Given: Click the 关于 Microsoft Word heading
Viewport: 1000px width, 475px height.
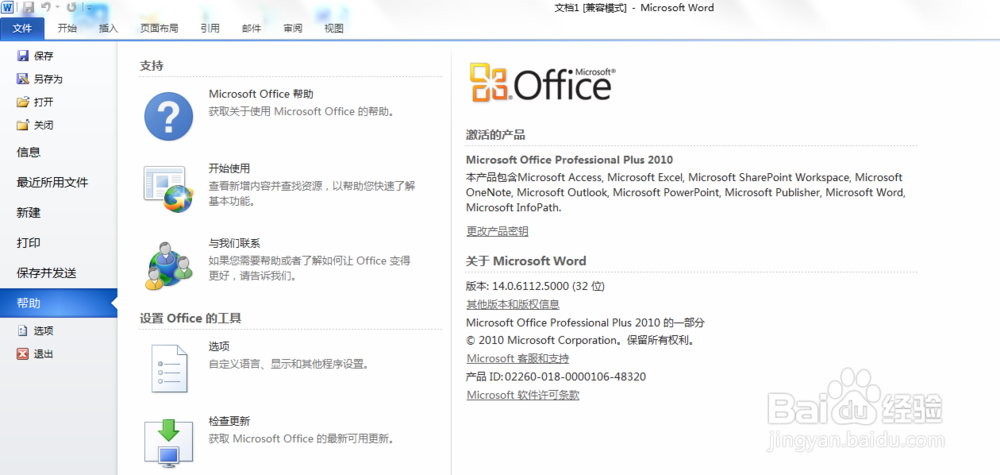Looking at the screenshot, I should (526, 261).
